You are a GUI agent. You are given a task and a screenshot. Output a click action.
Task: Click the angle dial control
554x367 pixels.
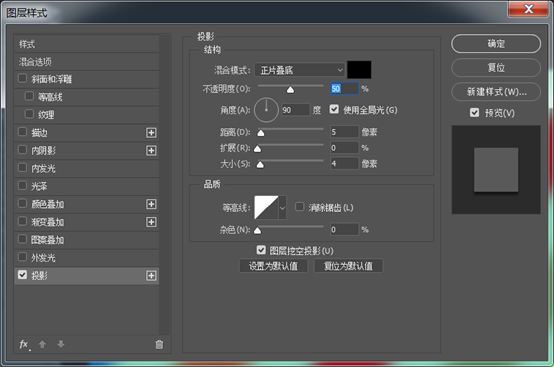coord(266,110)
